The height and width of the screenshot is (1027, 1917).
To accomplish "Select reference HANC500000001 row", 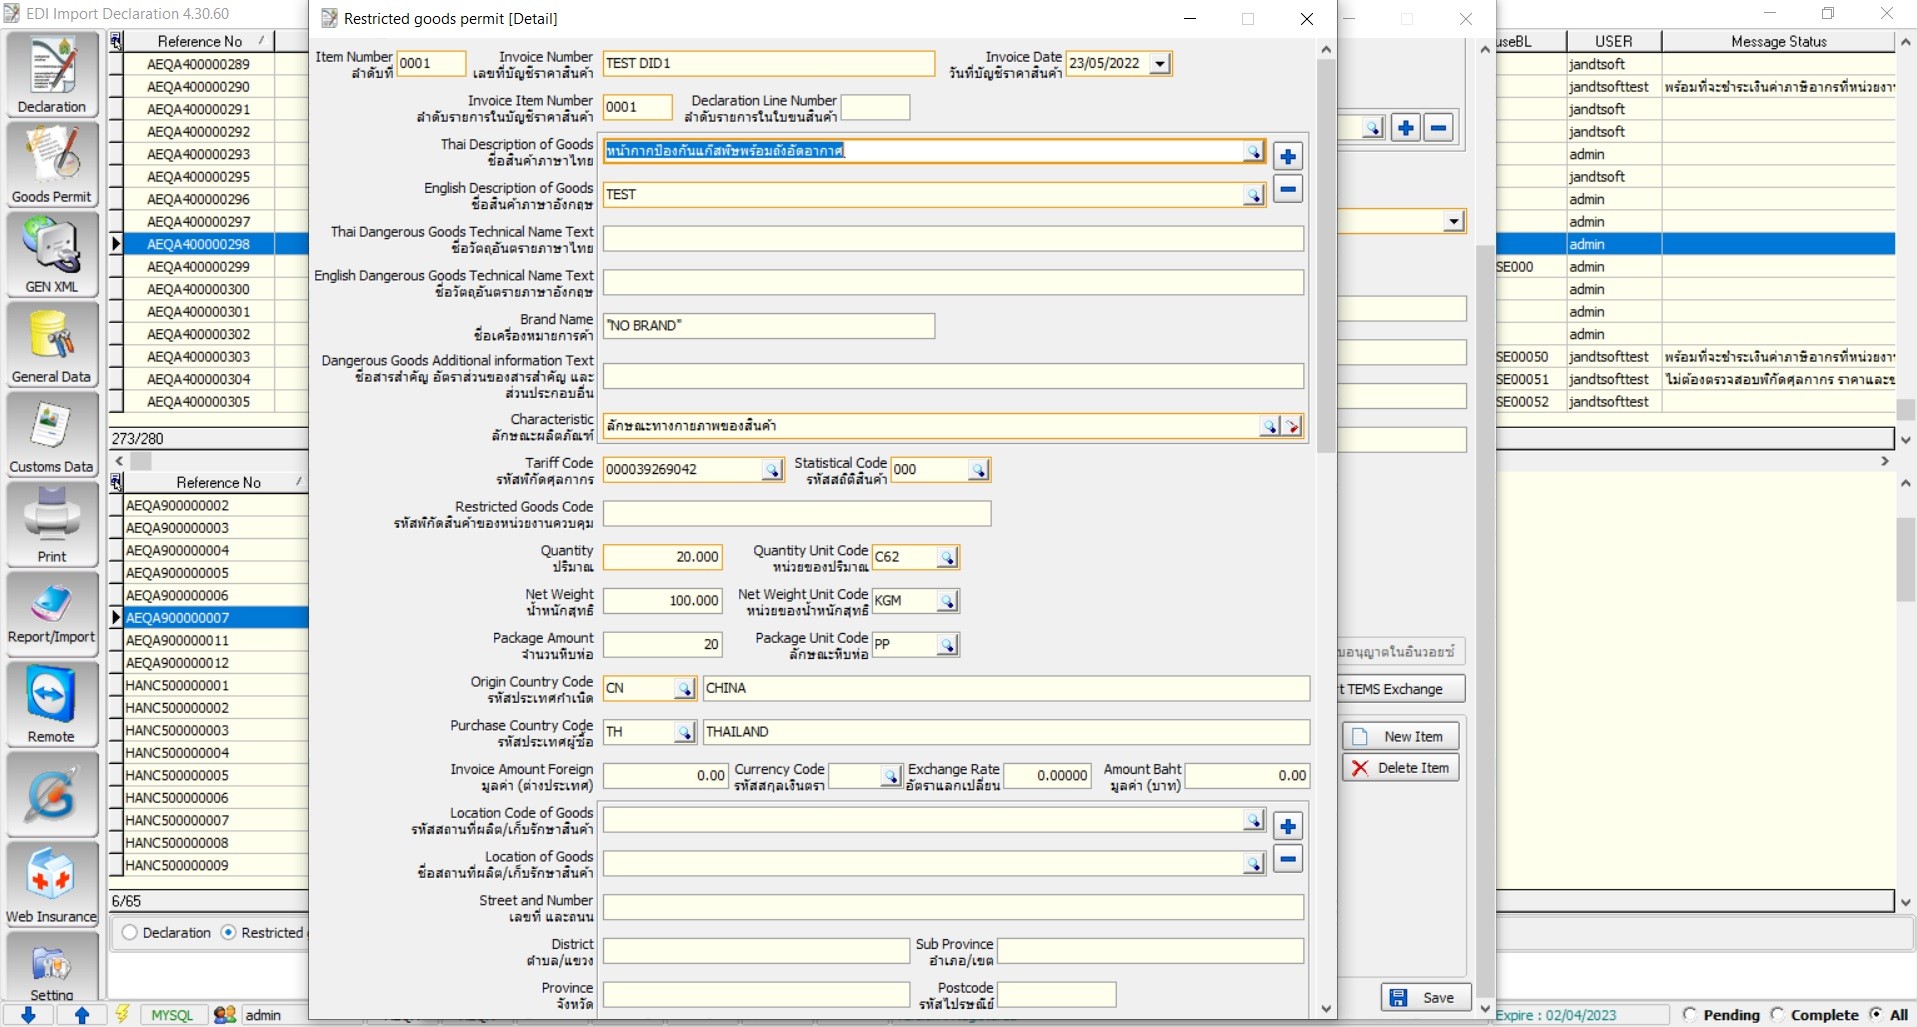I will [177, 685].
